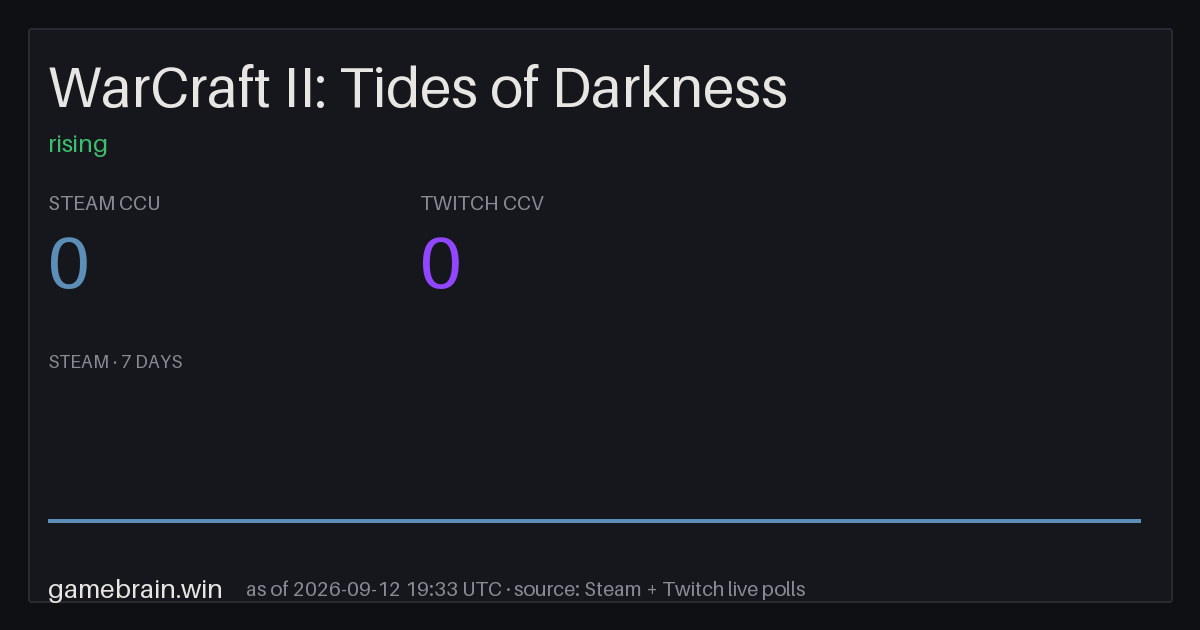Open the gamebrain.win site link
1200x630 pixels.
click(x=135, y=589)
